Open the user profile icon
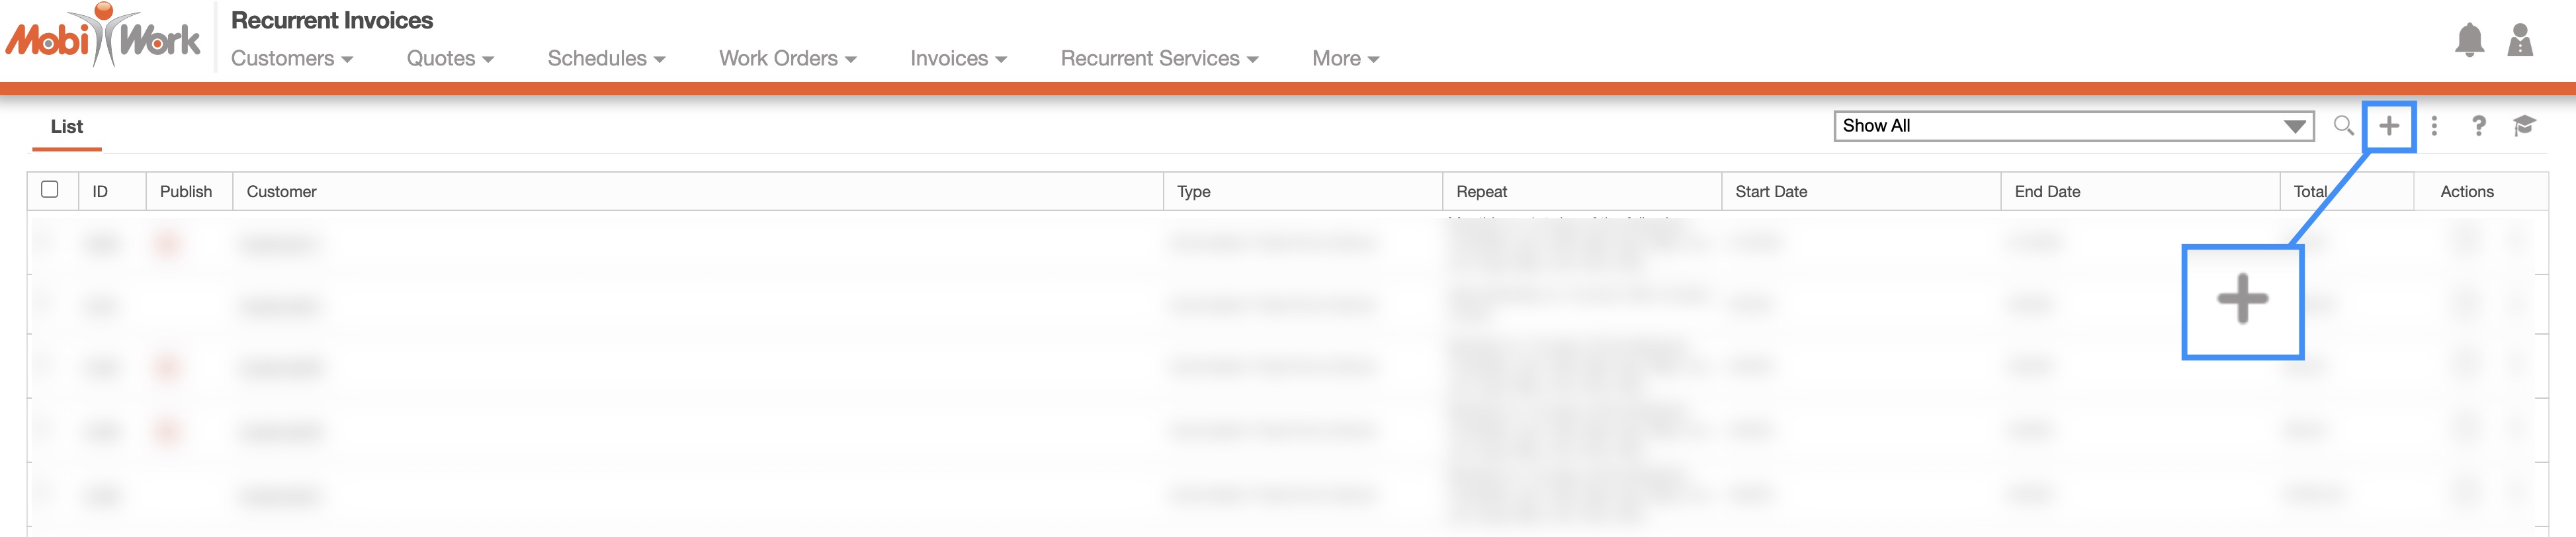Viewport: 2576px width, 537px height. coord(2519,40)
